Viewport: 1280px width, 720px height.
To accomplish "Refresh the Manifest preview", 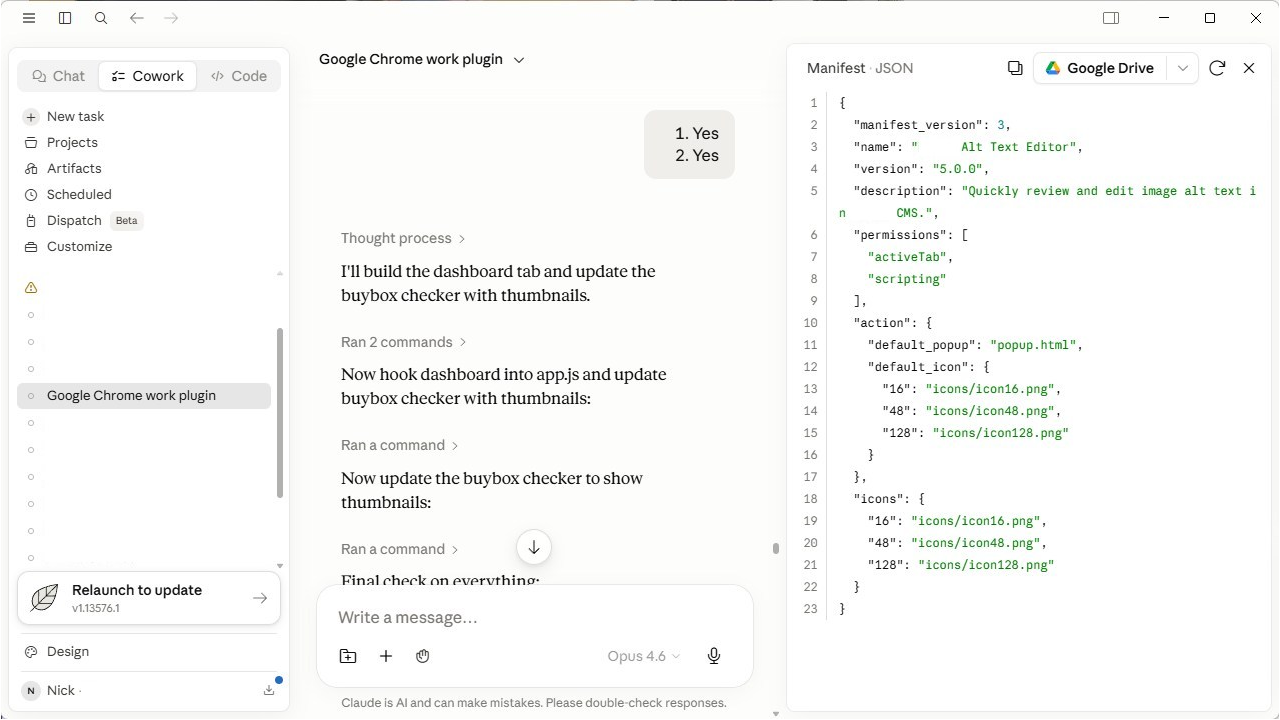I will (x=1217, y=68).
